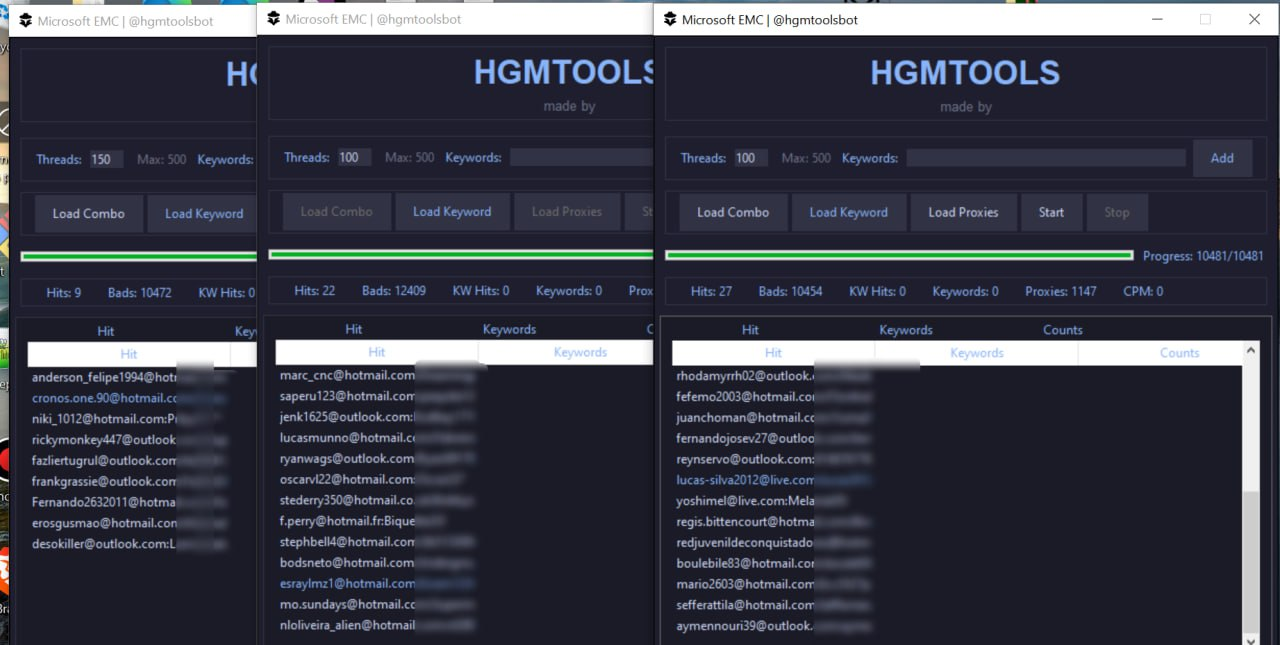The image size is (1280, 645).
Task: Click the app icon in the left window title bar
Action: pos(26,21)
